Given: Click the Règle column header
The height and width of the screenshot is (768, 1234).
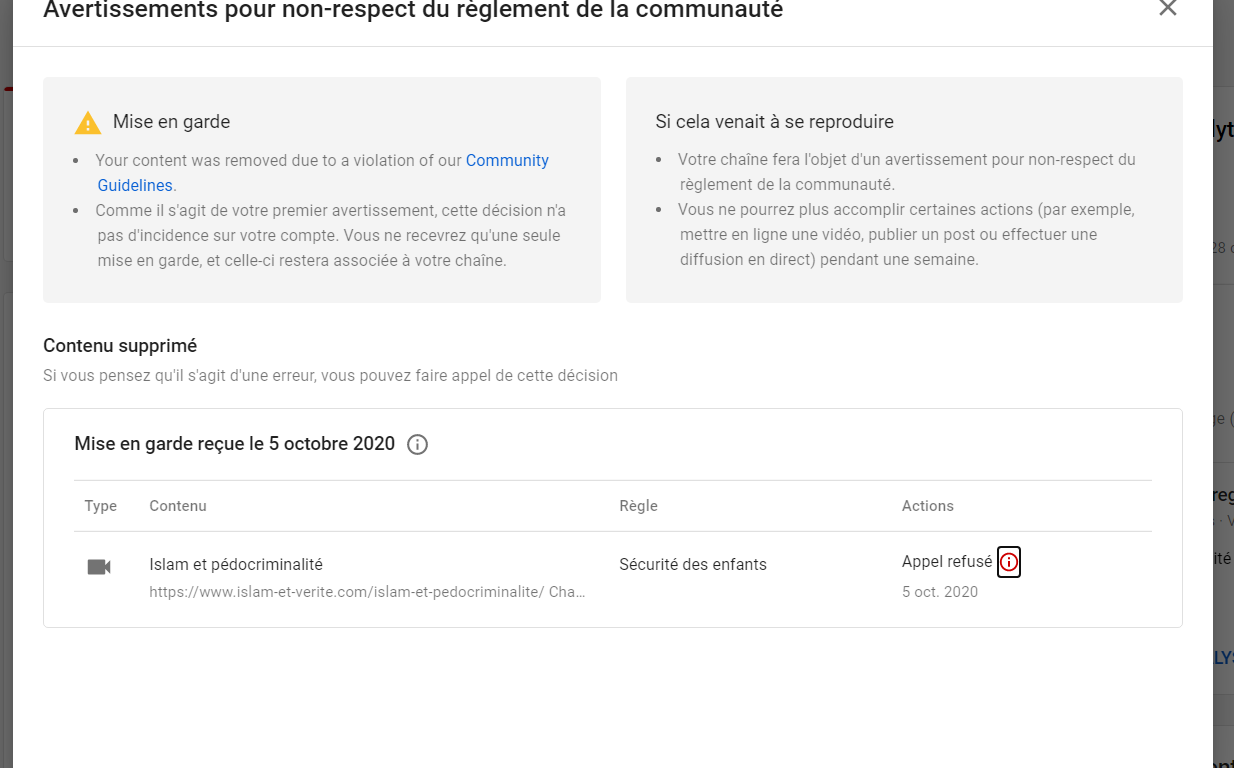Looking at the screenshot, I should 639,506.
